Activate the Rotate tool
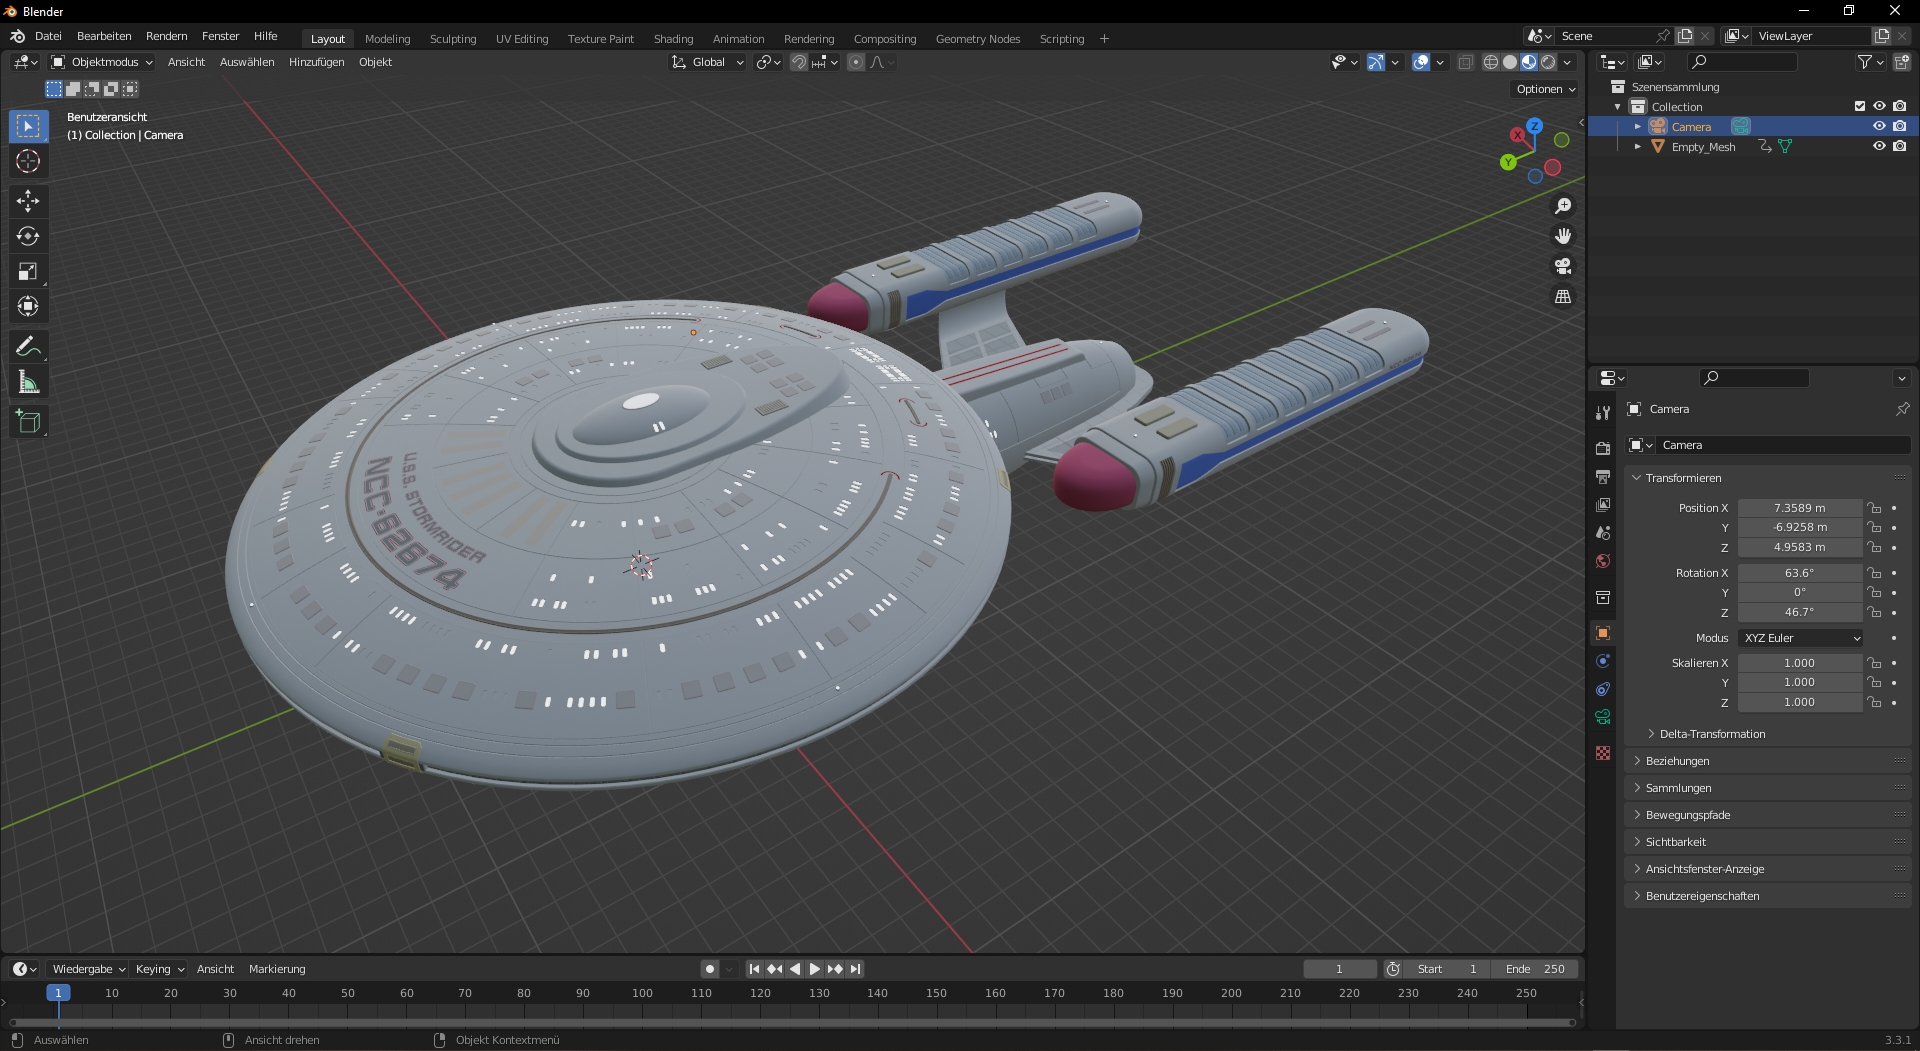The height and width of the screenshot is (1051, 1920). [28, 236]
